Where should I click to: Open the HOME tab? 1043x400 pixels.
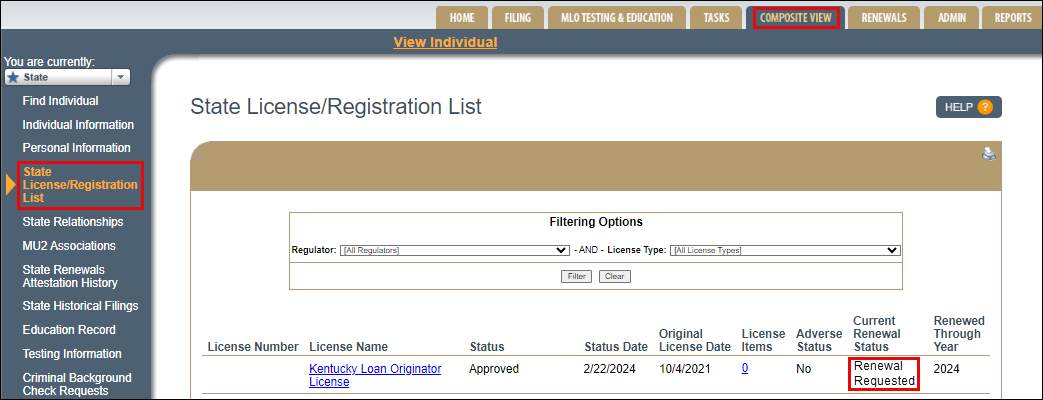(462, 18)
